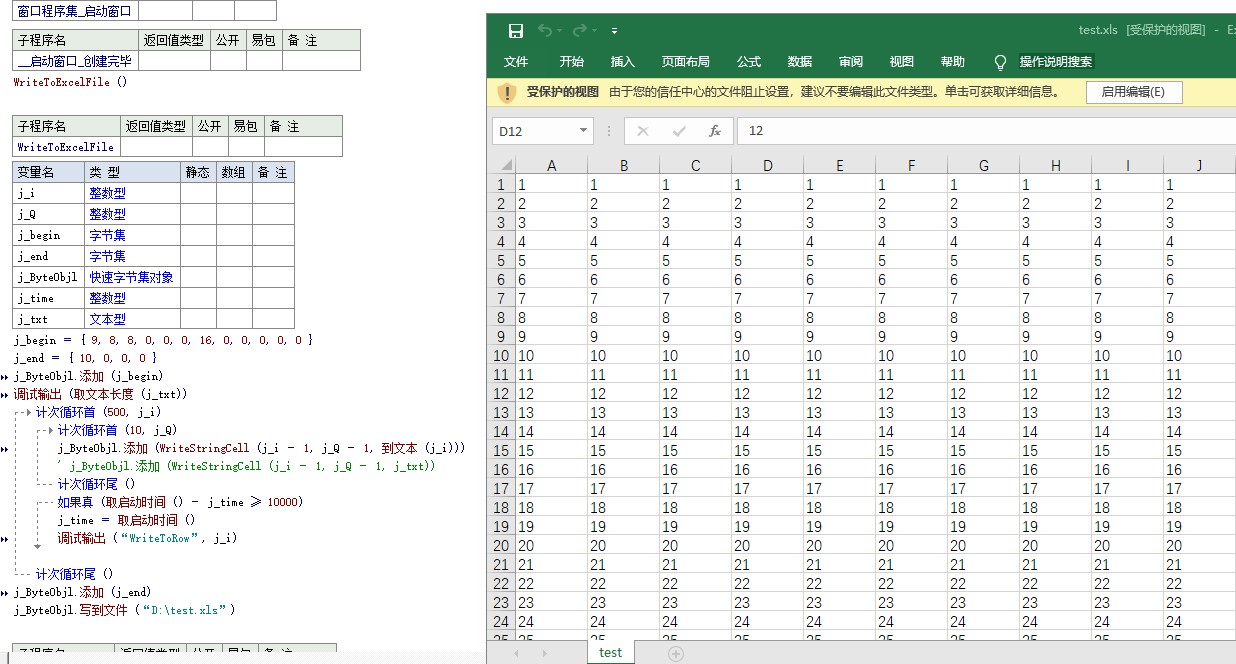The image size is (1236, 664).
Task: Open the Customize Quick Access Toolbar dropdown
Action: coord(615,31)
